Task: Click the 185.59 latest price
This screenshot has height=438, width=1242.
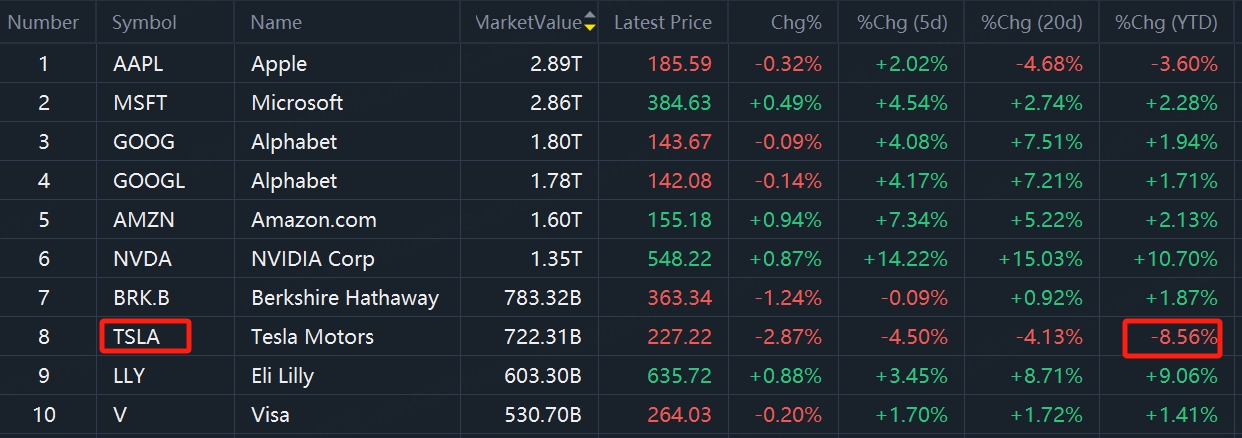Action: pos(680,64)
